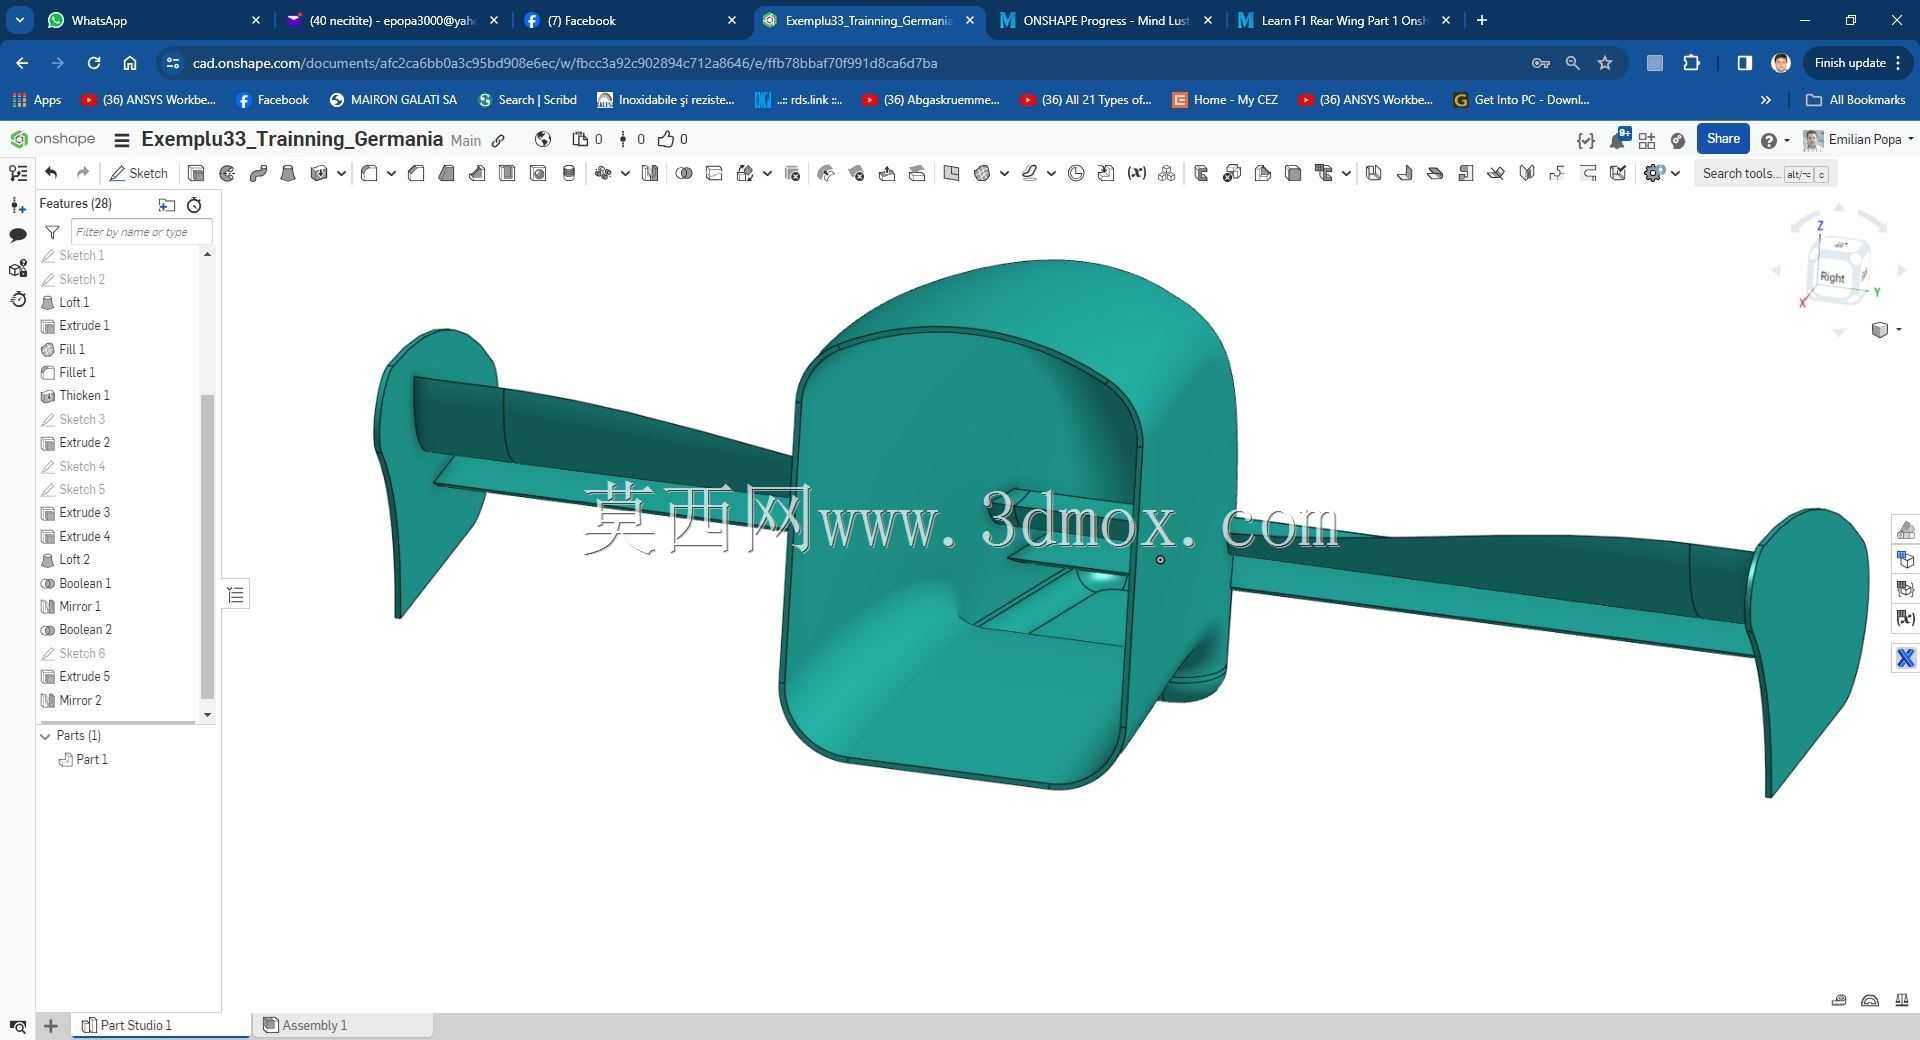Select the Sweep tool
1920x1040 pixels.
[258, 173]
